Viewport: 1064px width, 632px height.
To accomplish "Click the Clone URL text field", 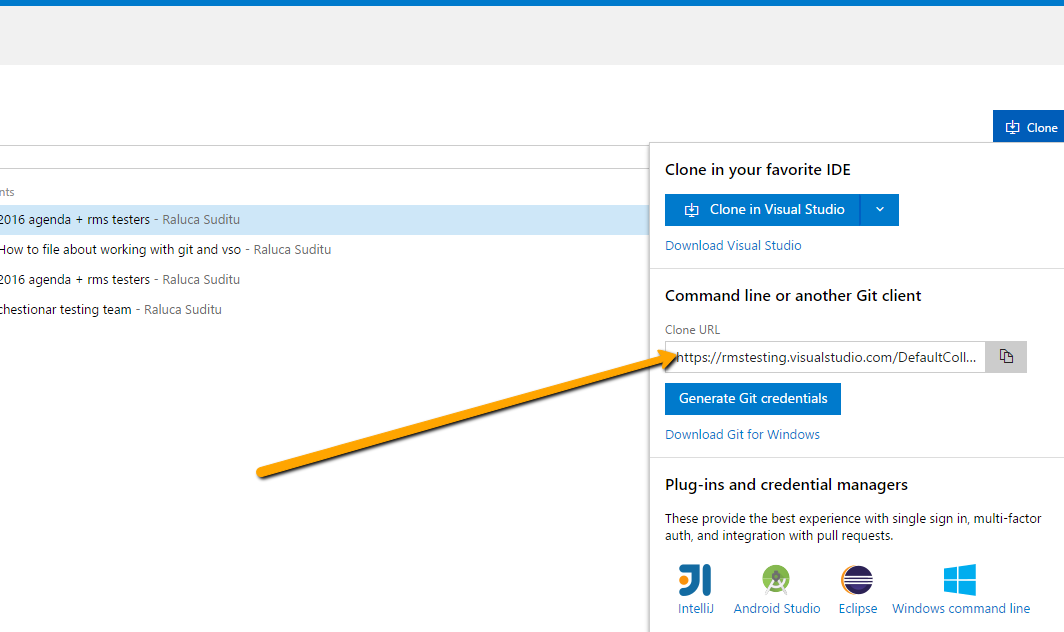I will click(x=825, y=357).
